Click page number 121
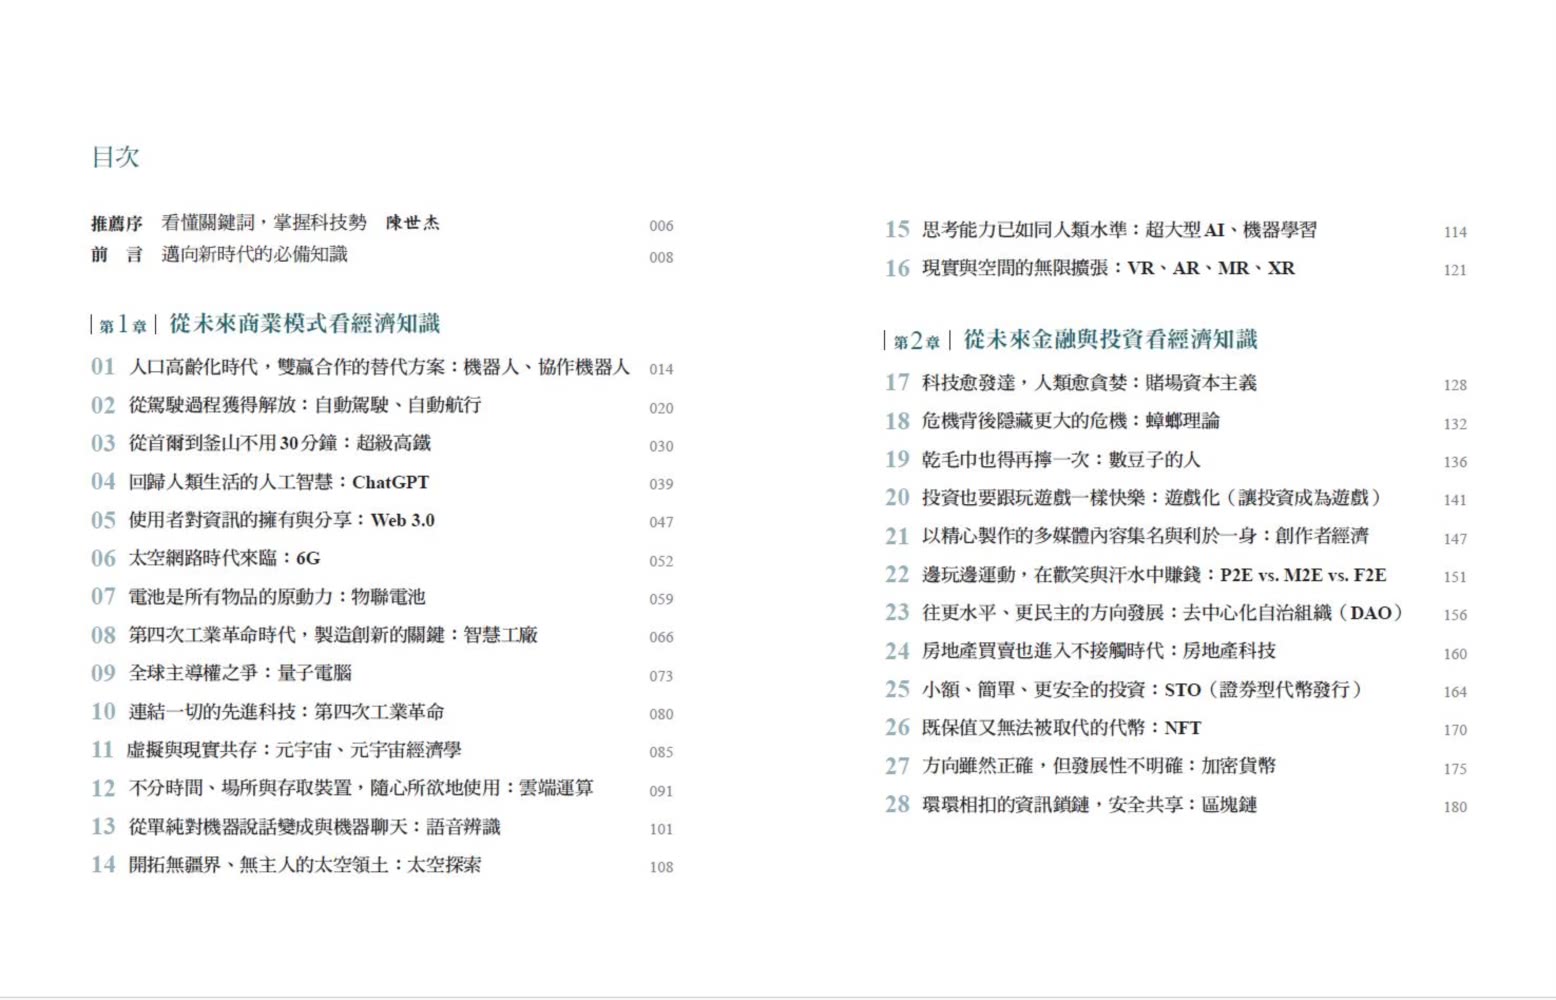 (x=1455, y=270)
